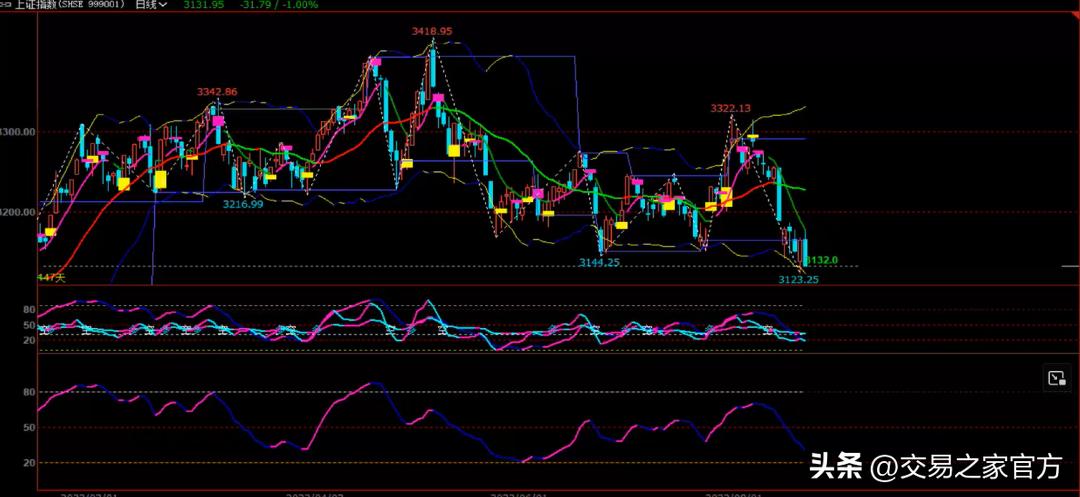Click the 447天 label
Screen dimensions: 1080x497
click(51, 277)
